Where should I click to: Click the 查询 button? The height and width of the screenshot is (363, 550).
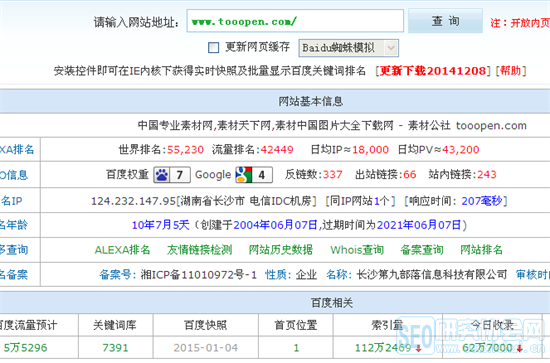pyautogui.click(x=445, y=21)
